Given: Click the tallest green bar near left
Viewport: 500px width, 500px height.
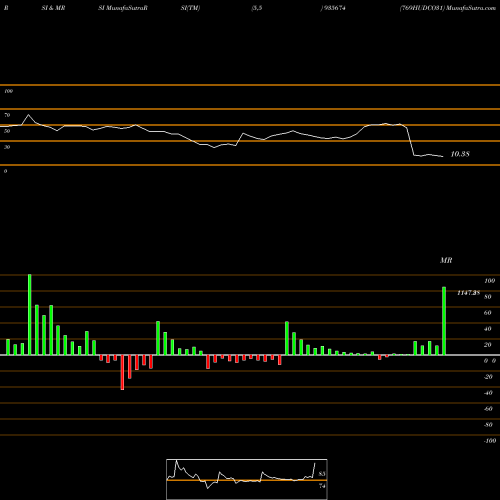Looking at the screenshot, I should [30, 315].
